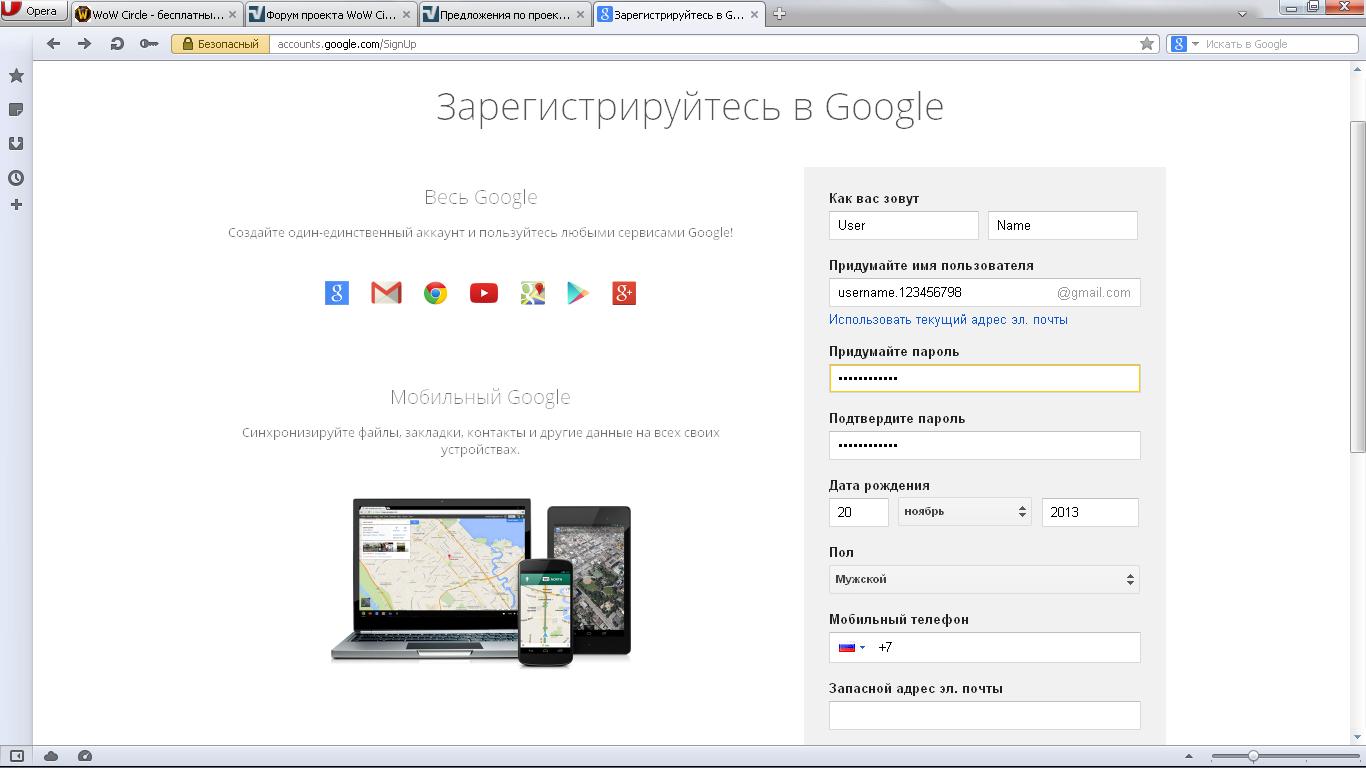Open the Opera main menu button
Viewport: 1366px width, 768px height.
33,12
